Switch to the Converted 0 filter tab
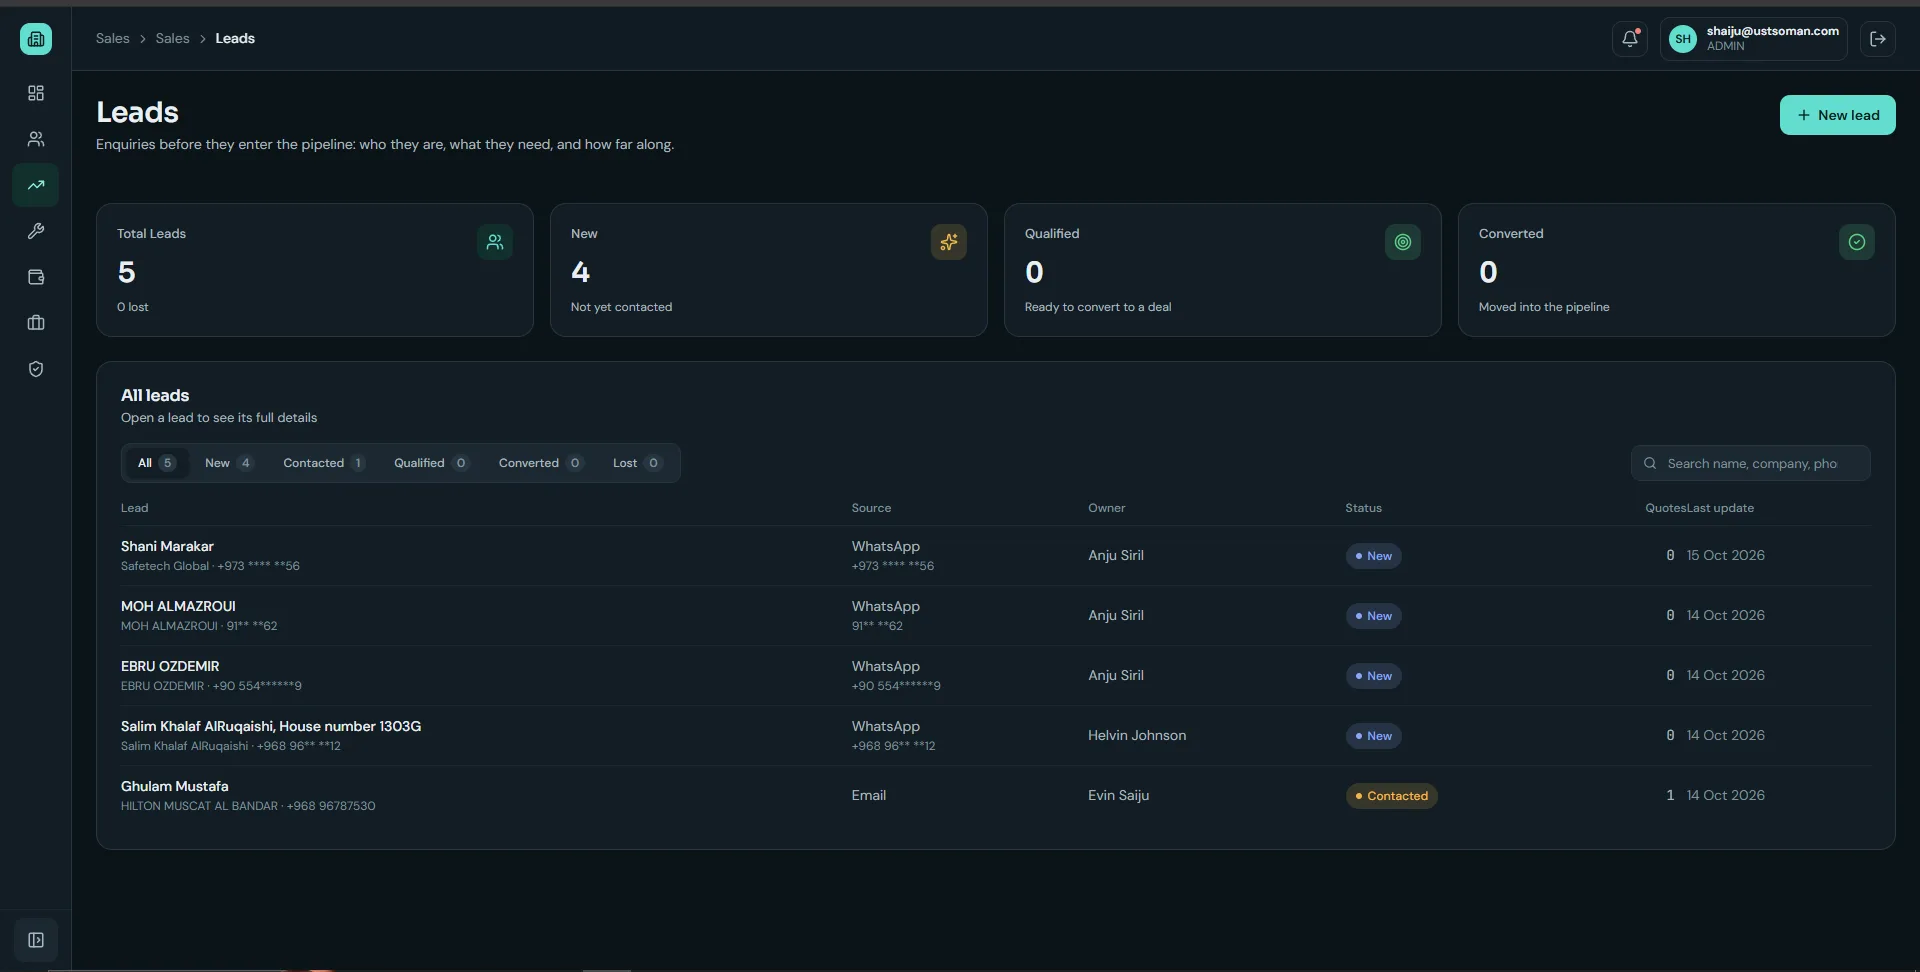 point(540,463)
